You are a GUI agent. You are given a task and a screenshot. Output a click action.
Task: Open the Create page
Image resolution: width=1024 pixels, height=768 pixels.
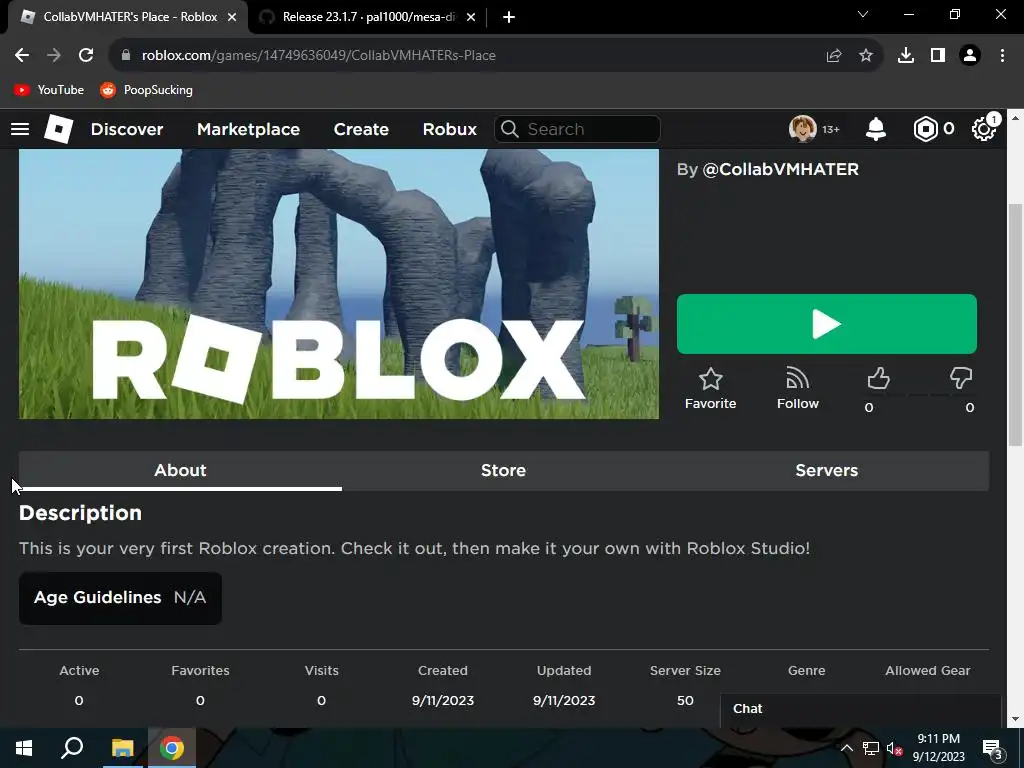pyautogui.click(x=361, y=129)
